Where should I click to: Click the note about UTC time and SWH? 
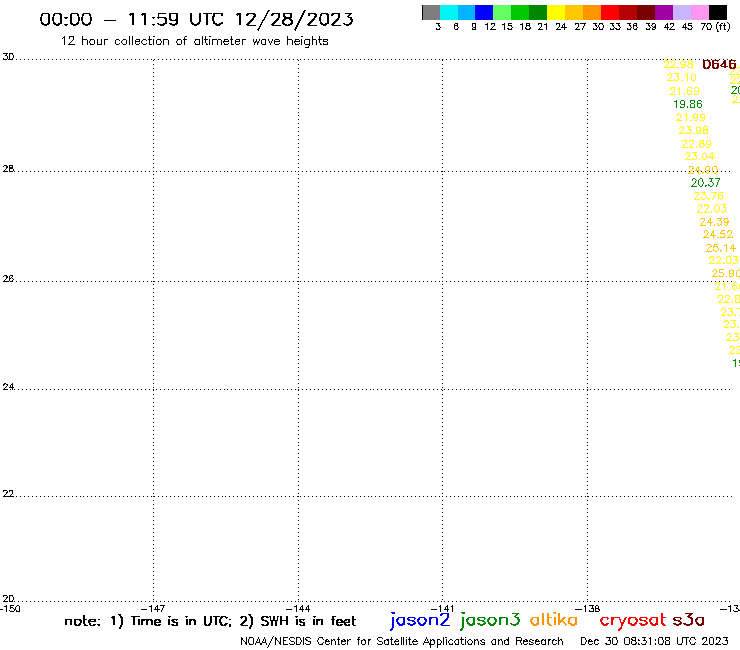[210, 621]
